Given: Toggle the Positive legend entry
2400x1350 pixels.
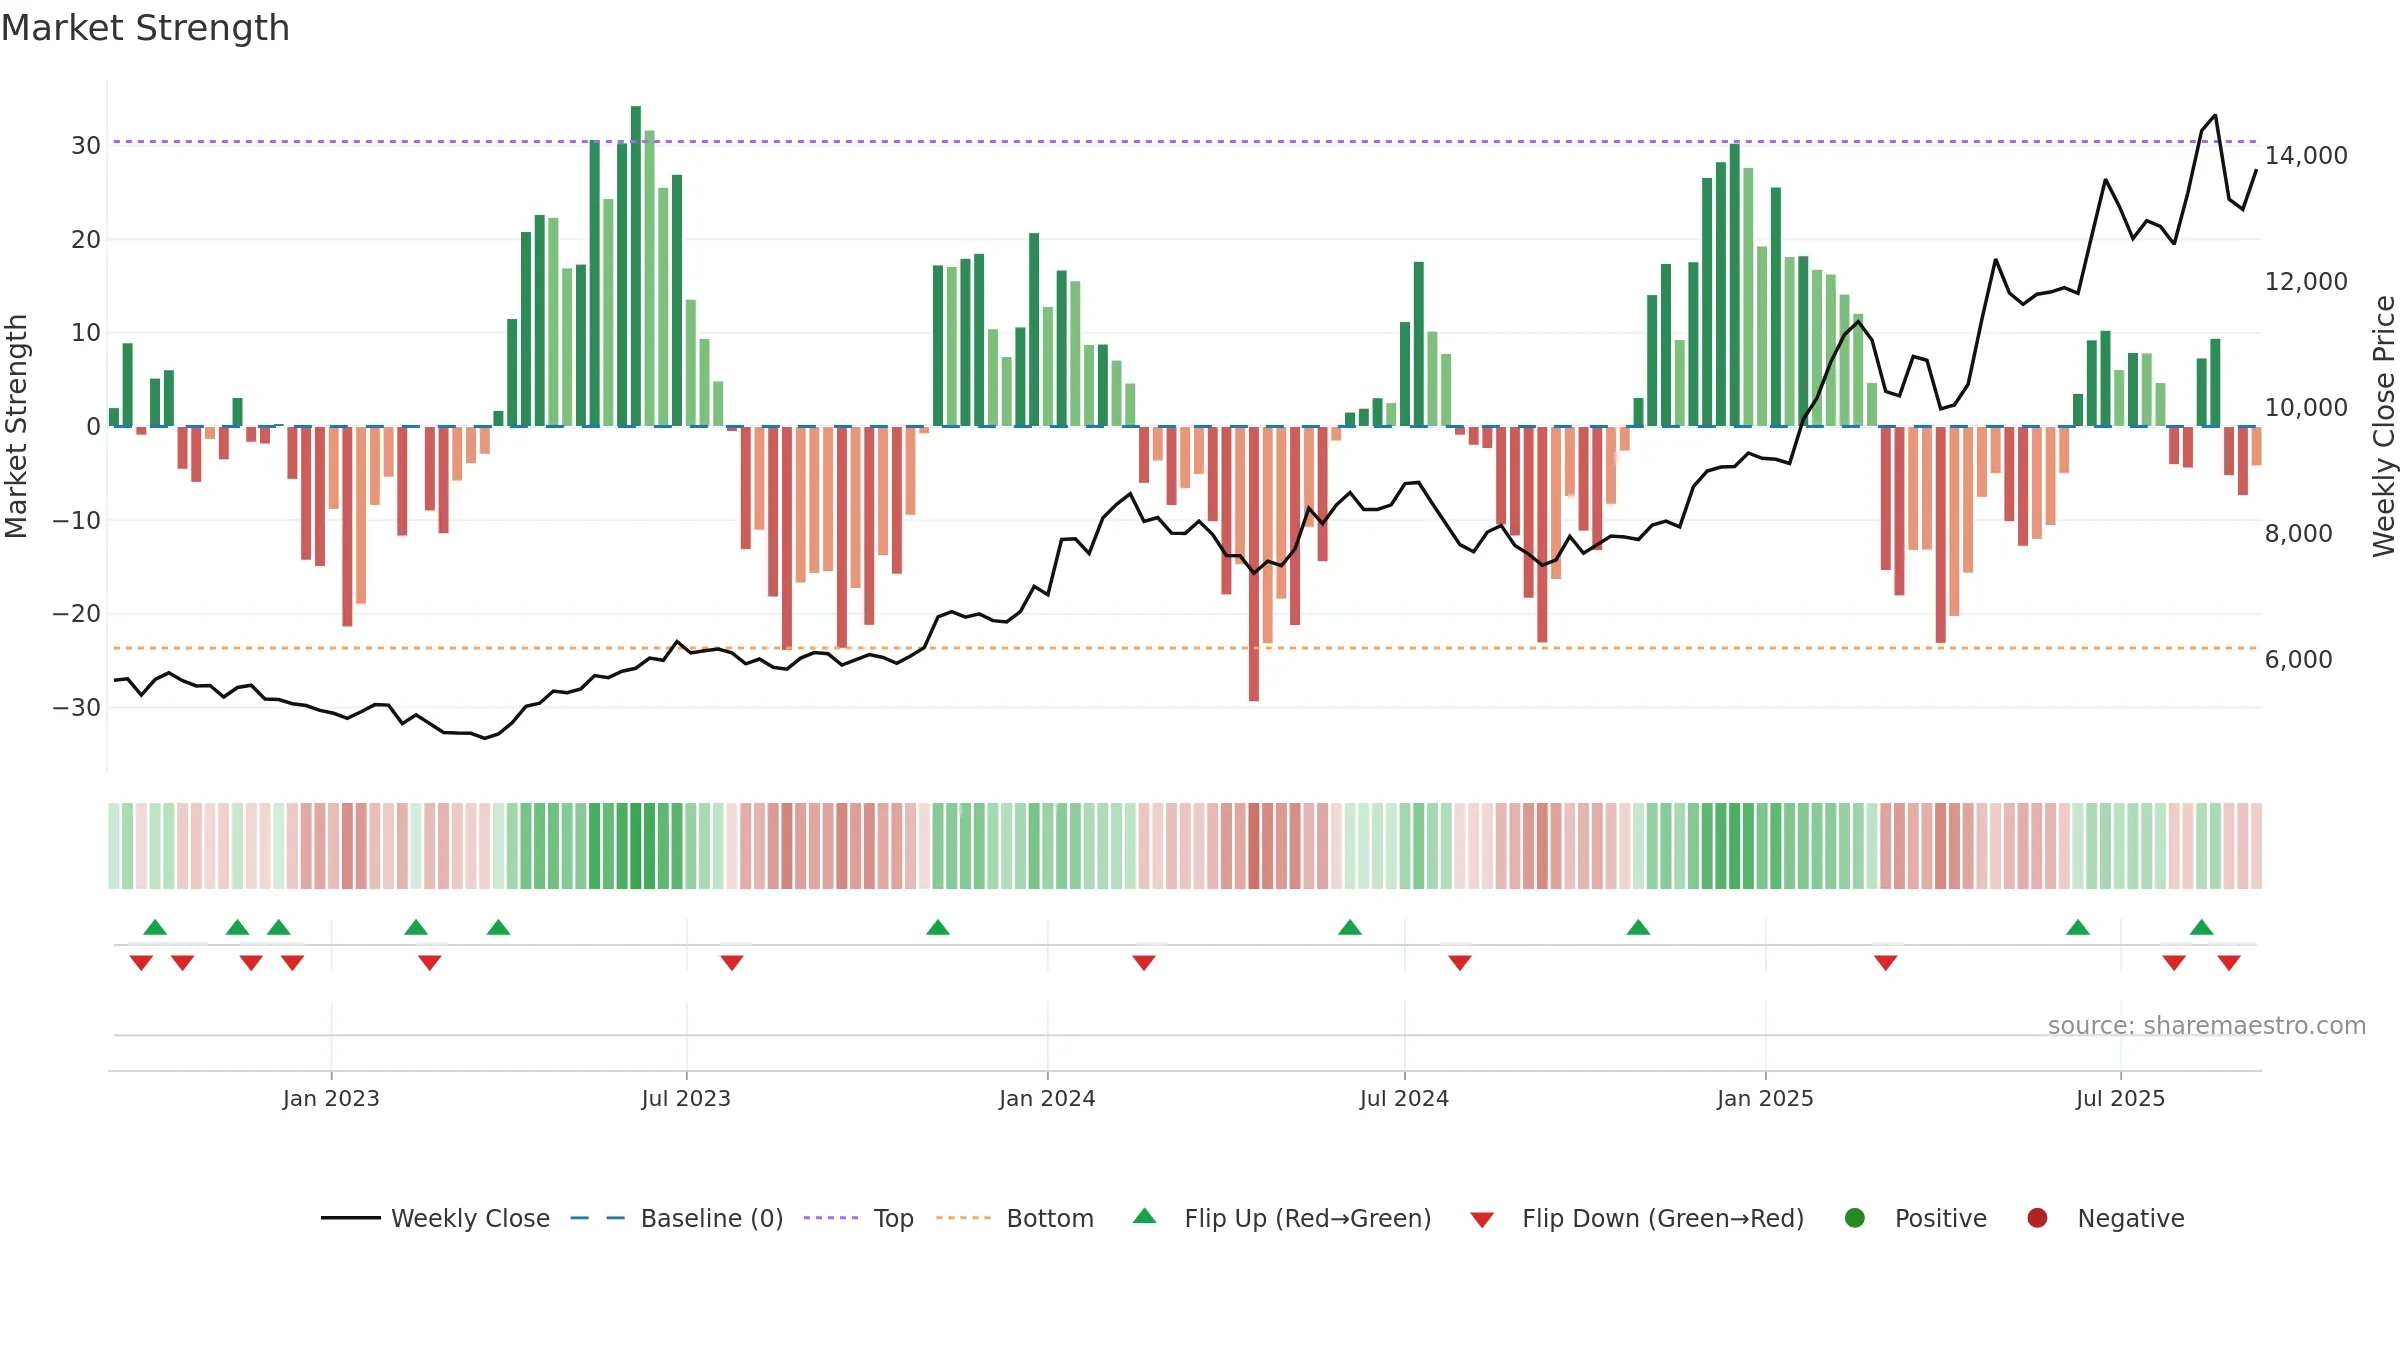Looking at the screenshot, I should [x=1915, y=1218].
